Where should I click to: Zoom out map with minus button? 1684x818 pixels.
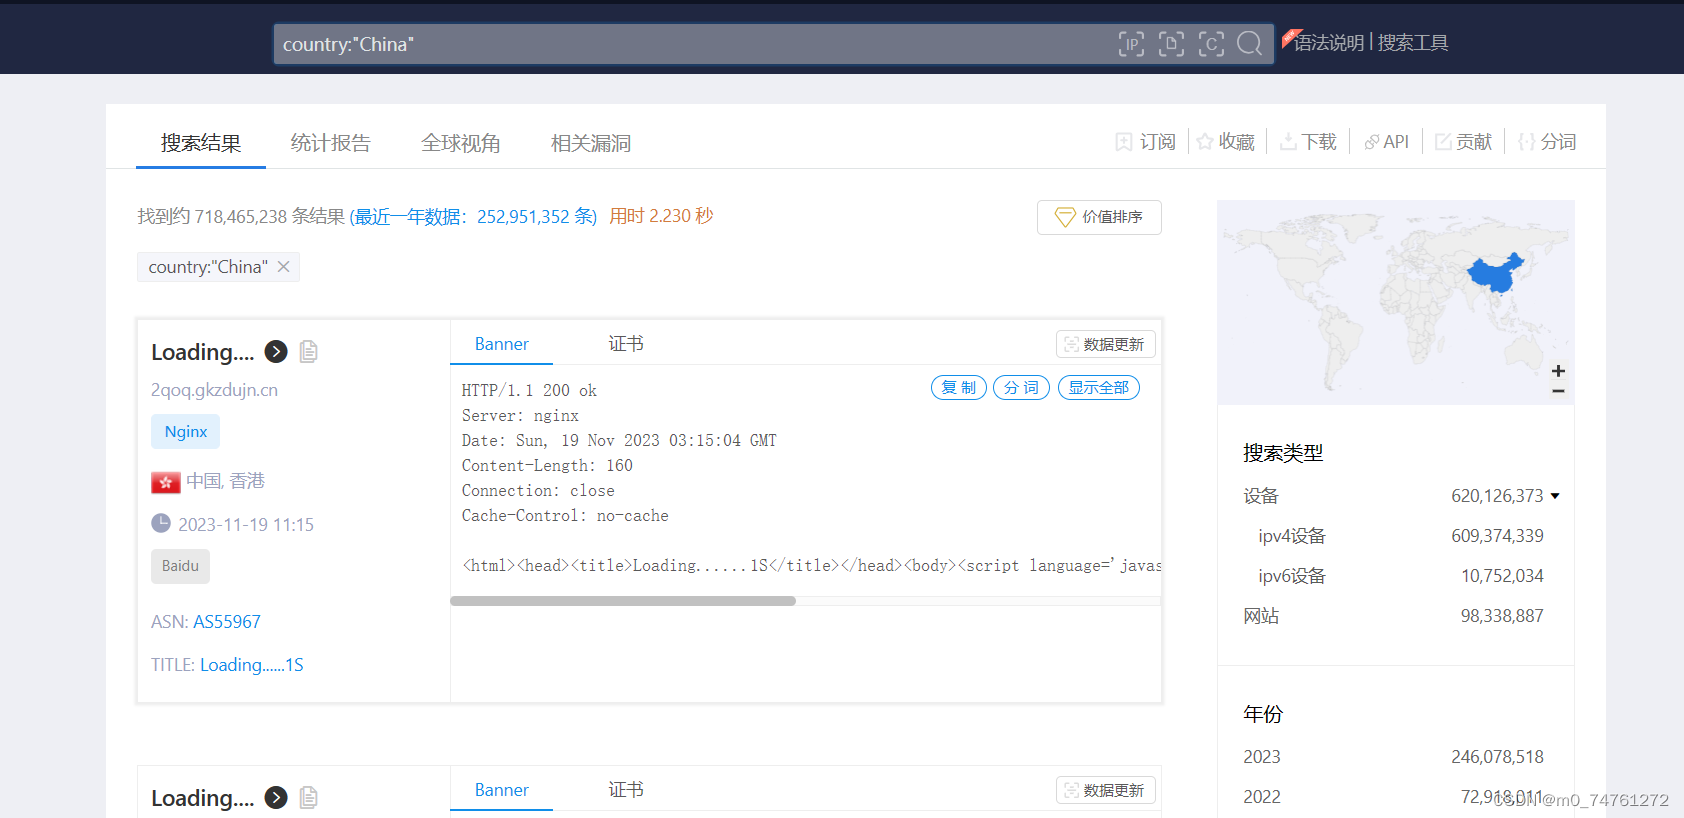tap(1558, 391)
